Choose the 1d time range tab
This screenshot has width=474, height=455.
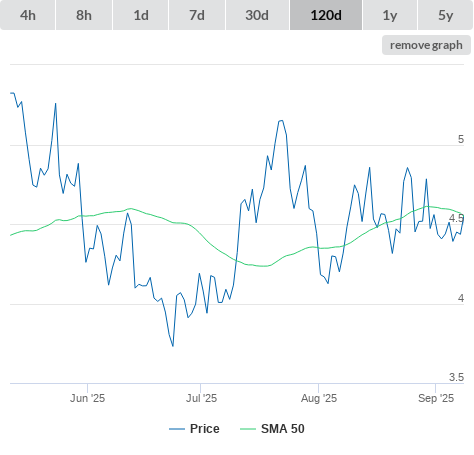(141, 15)
